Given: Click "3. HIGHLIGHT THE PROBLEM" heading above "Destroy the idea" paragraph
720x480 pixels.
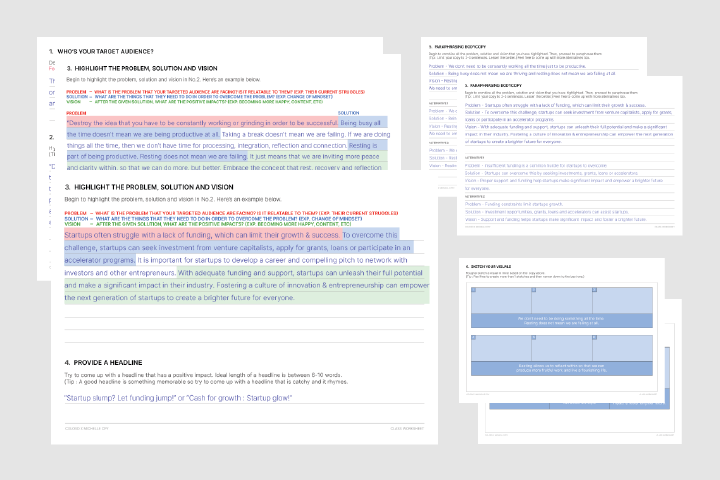Looking at the screenshot, I should 142,68.
